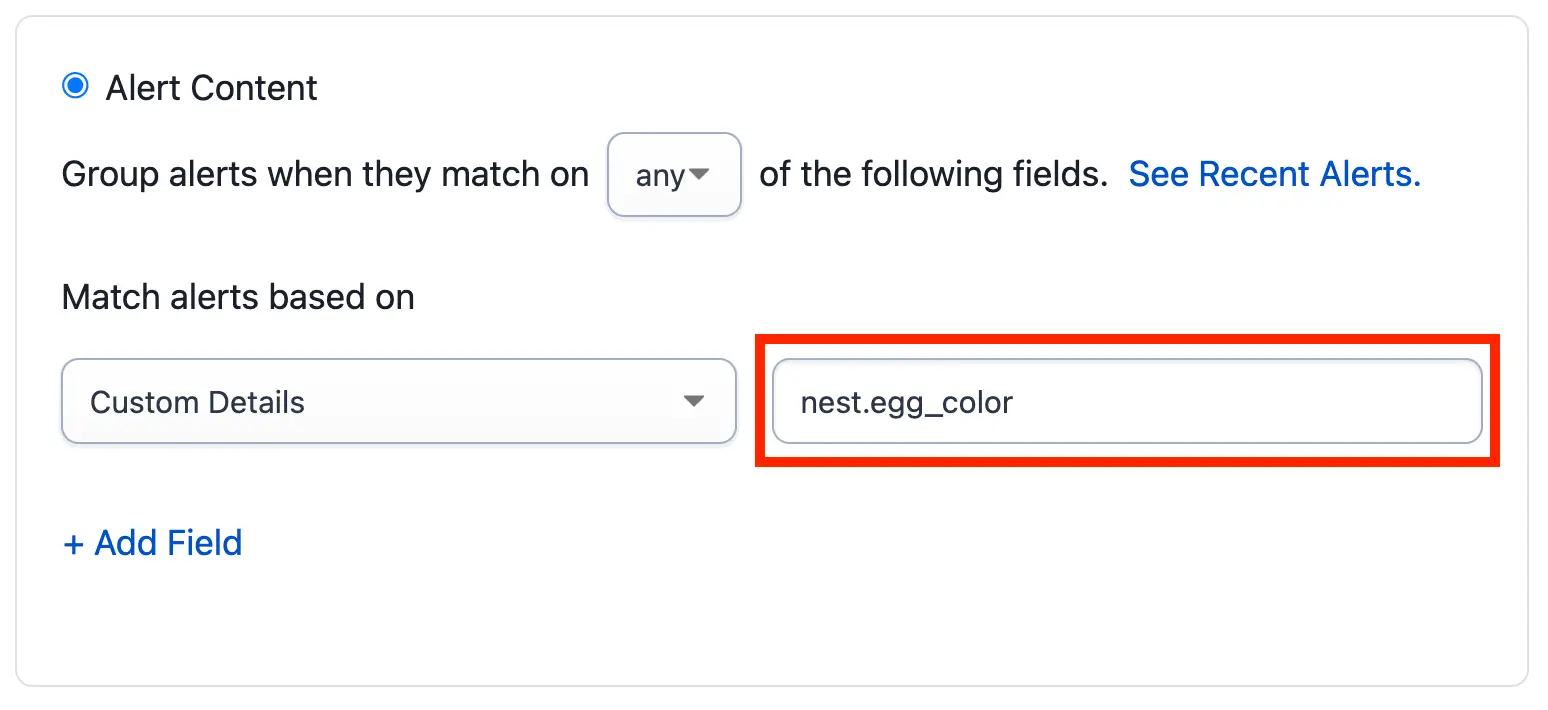Click the 'Match alerts based on' label

tap(238, 297)
